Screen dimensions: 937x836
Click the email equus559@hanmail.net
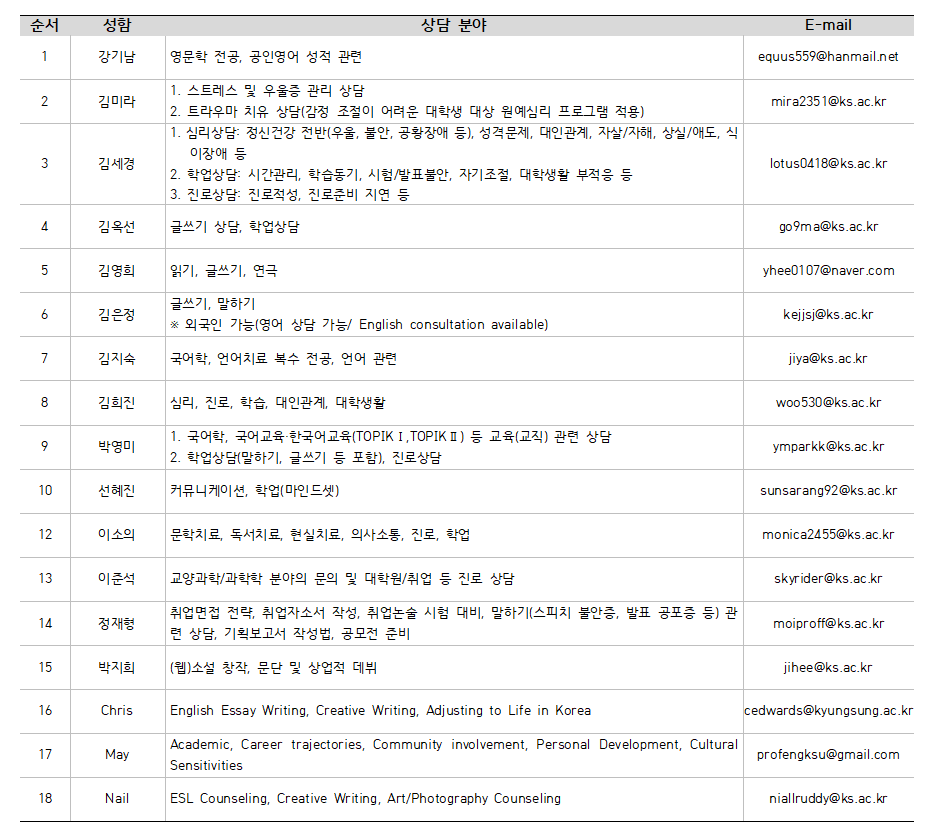point(828,57)
